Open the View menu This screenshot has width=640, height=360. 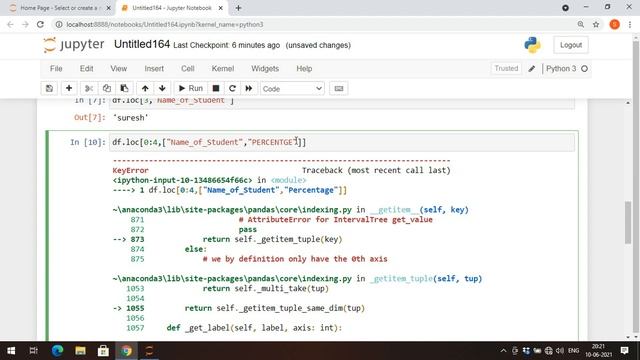click(118, 69)
